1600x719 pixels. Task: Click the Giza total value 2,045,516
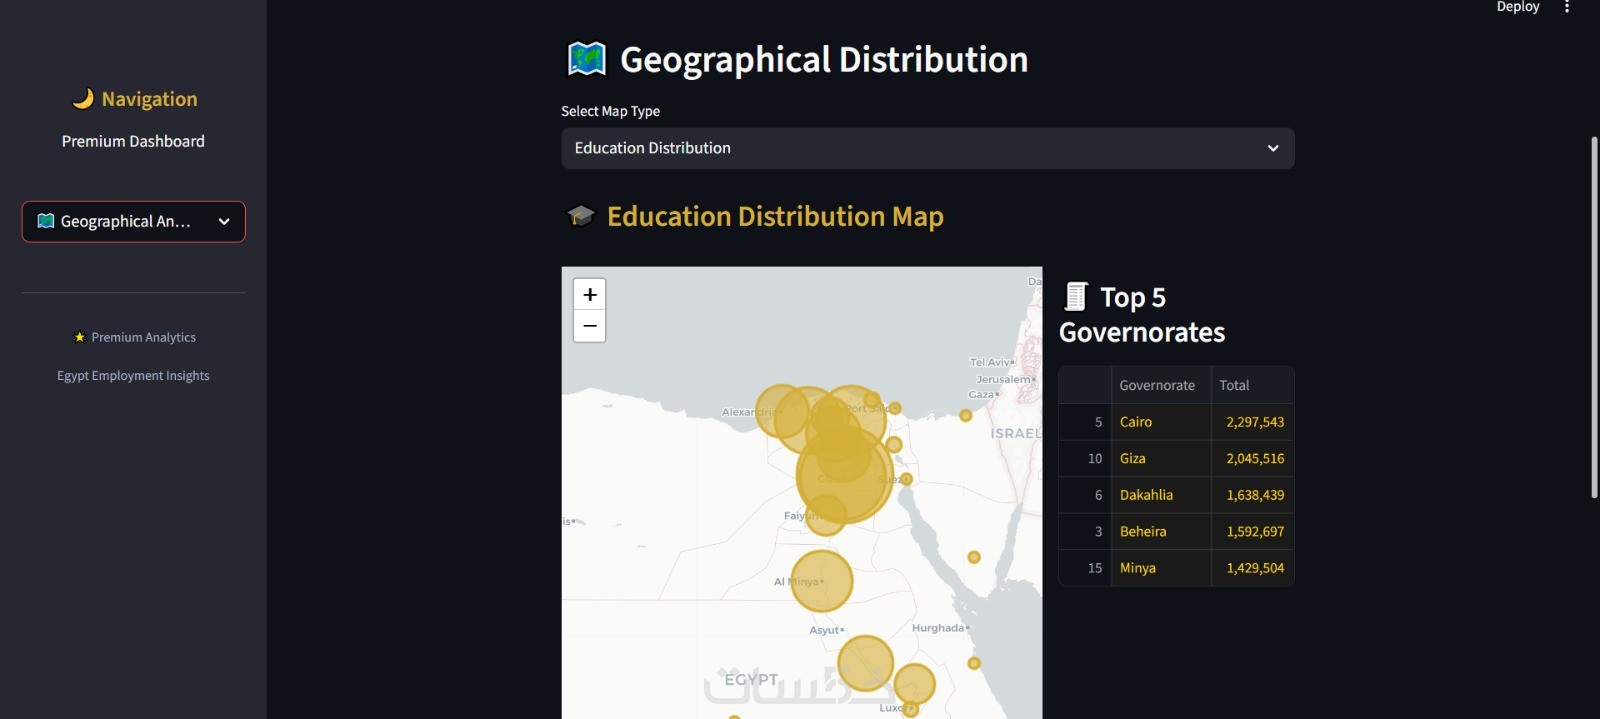tap(1255, 458)
